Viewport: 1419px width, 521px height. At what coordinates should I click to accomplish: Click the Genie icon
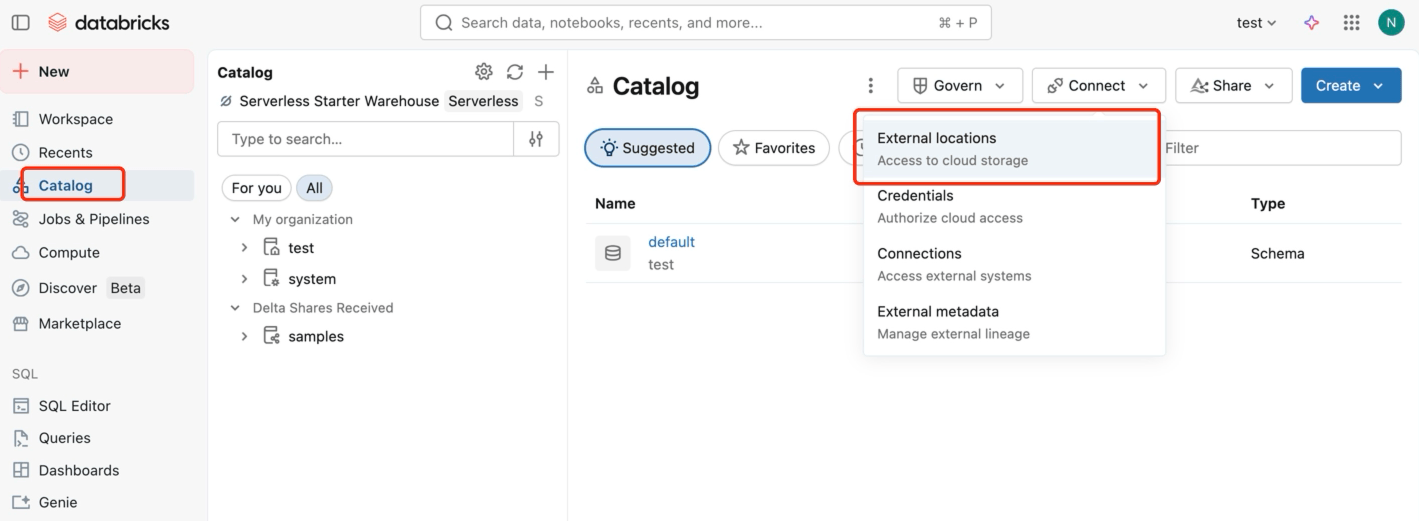(20, 502)
